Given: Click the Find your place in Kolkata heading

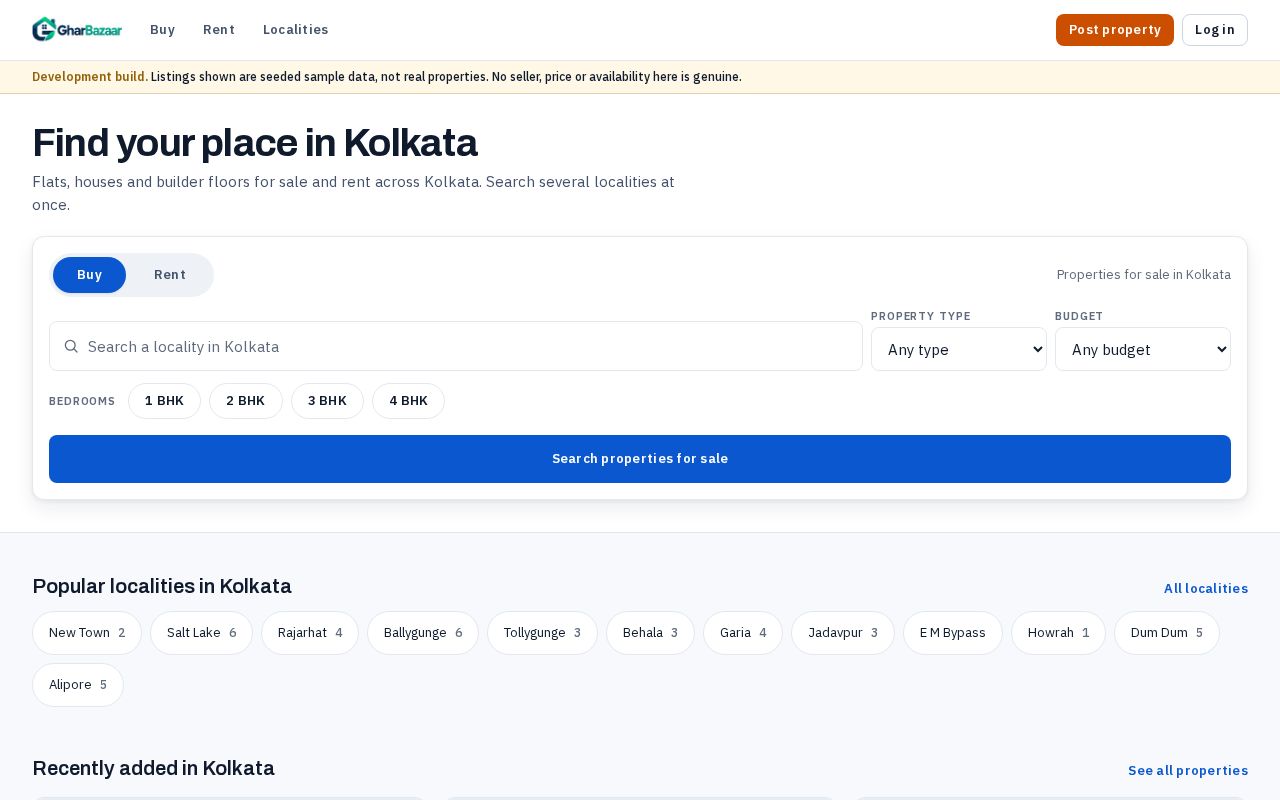Looking at the screenshot, I should tap(255, 143).
